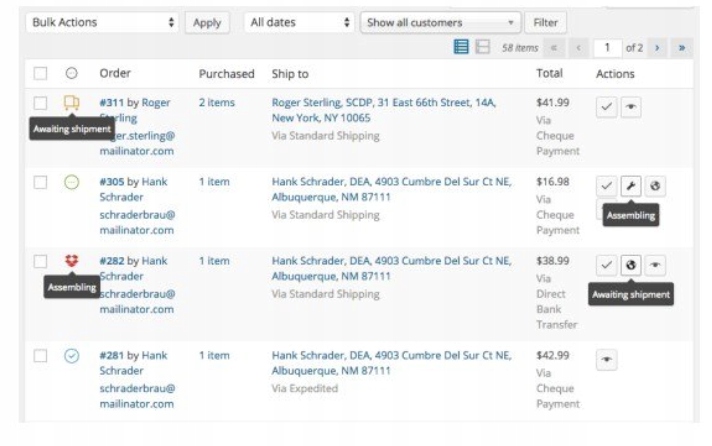
Task: Click the current page number field
Action: tap(607, 47)
